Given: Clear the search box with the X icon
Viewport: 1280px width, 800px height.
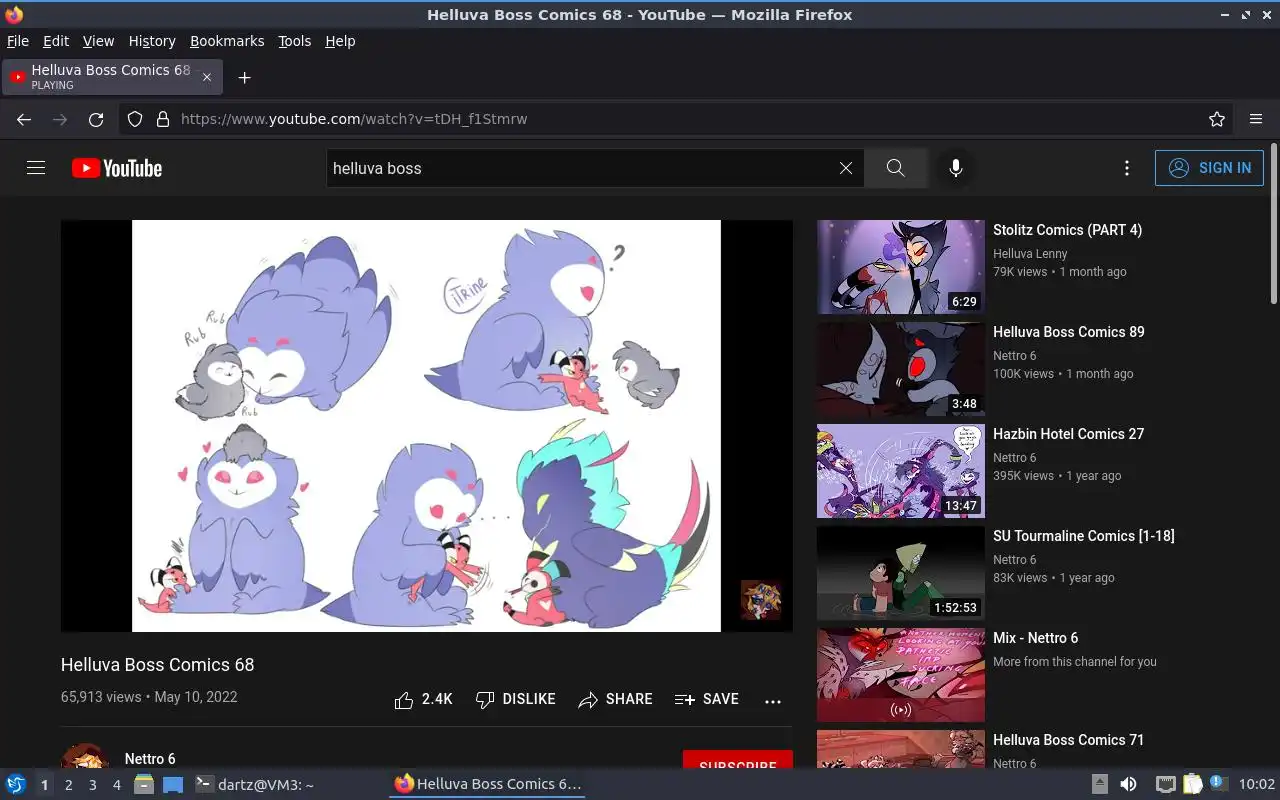Looking at the screenshot, I should pos(846,168).
